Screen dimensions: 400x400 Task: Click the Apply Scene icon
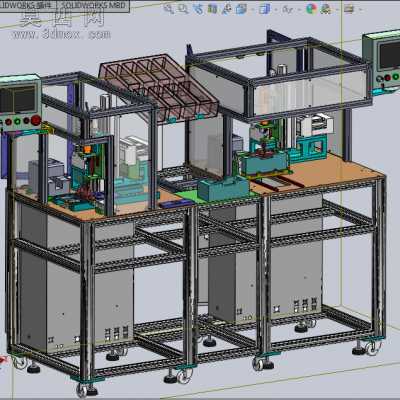click(326, 9)
